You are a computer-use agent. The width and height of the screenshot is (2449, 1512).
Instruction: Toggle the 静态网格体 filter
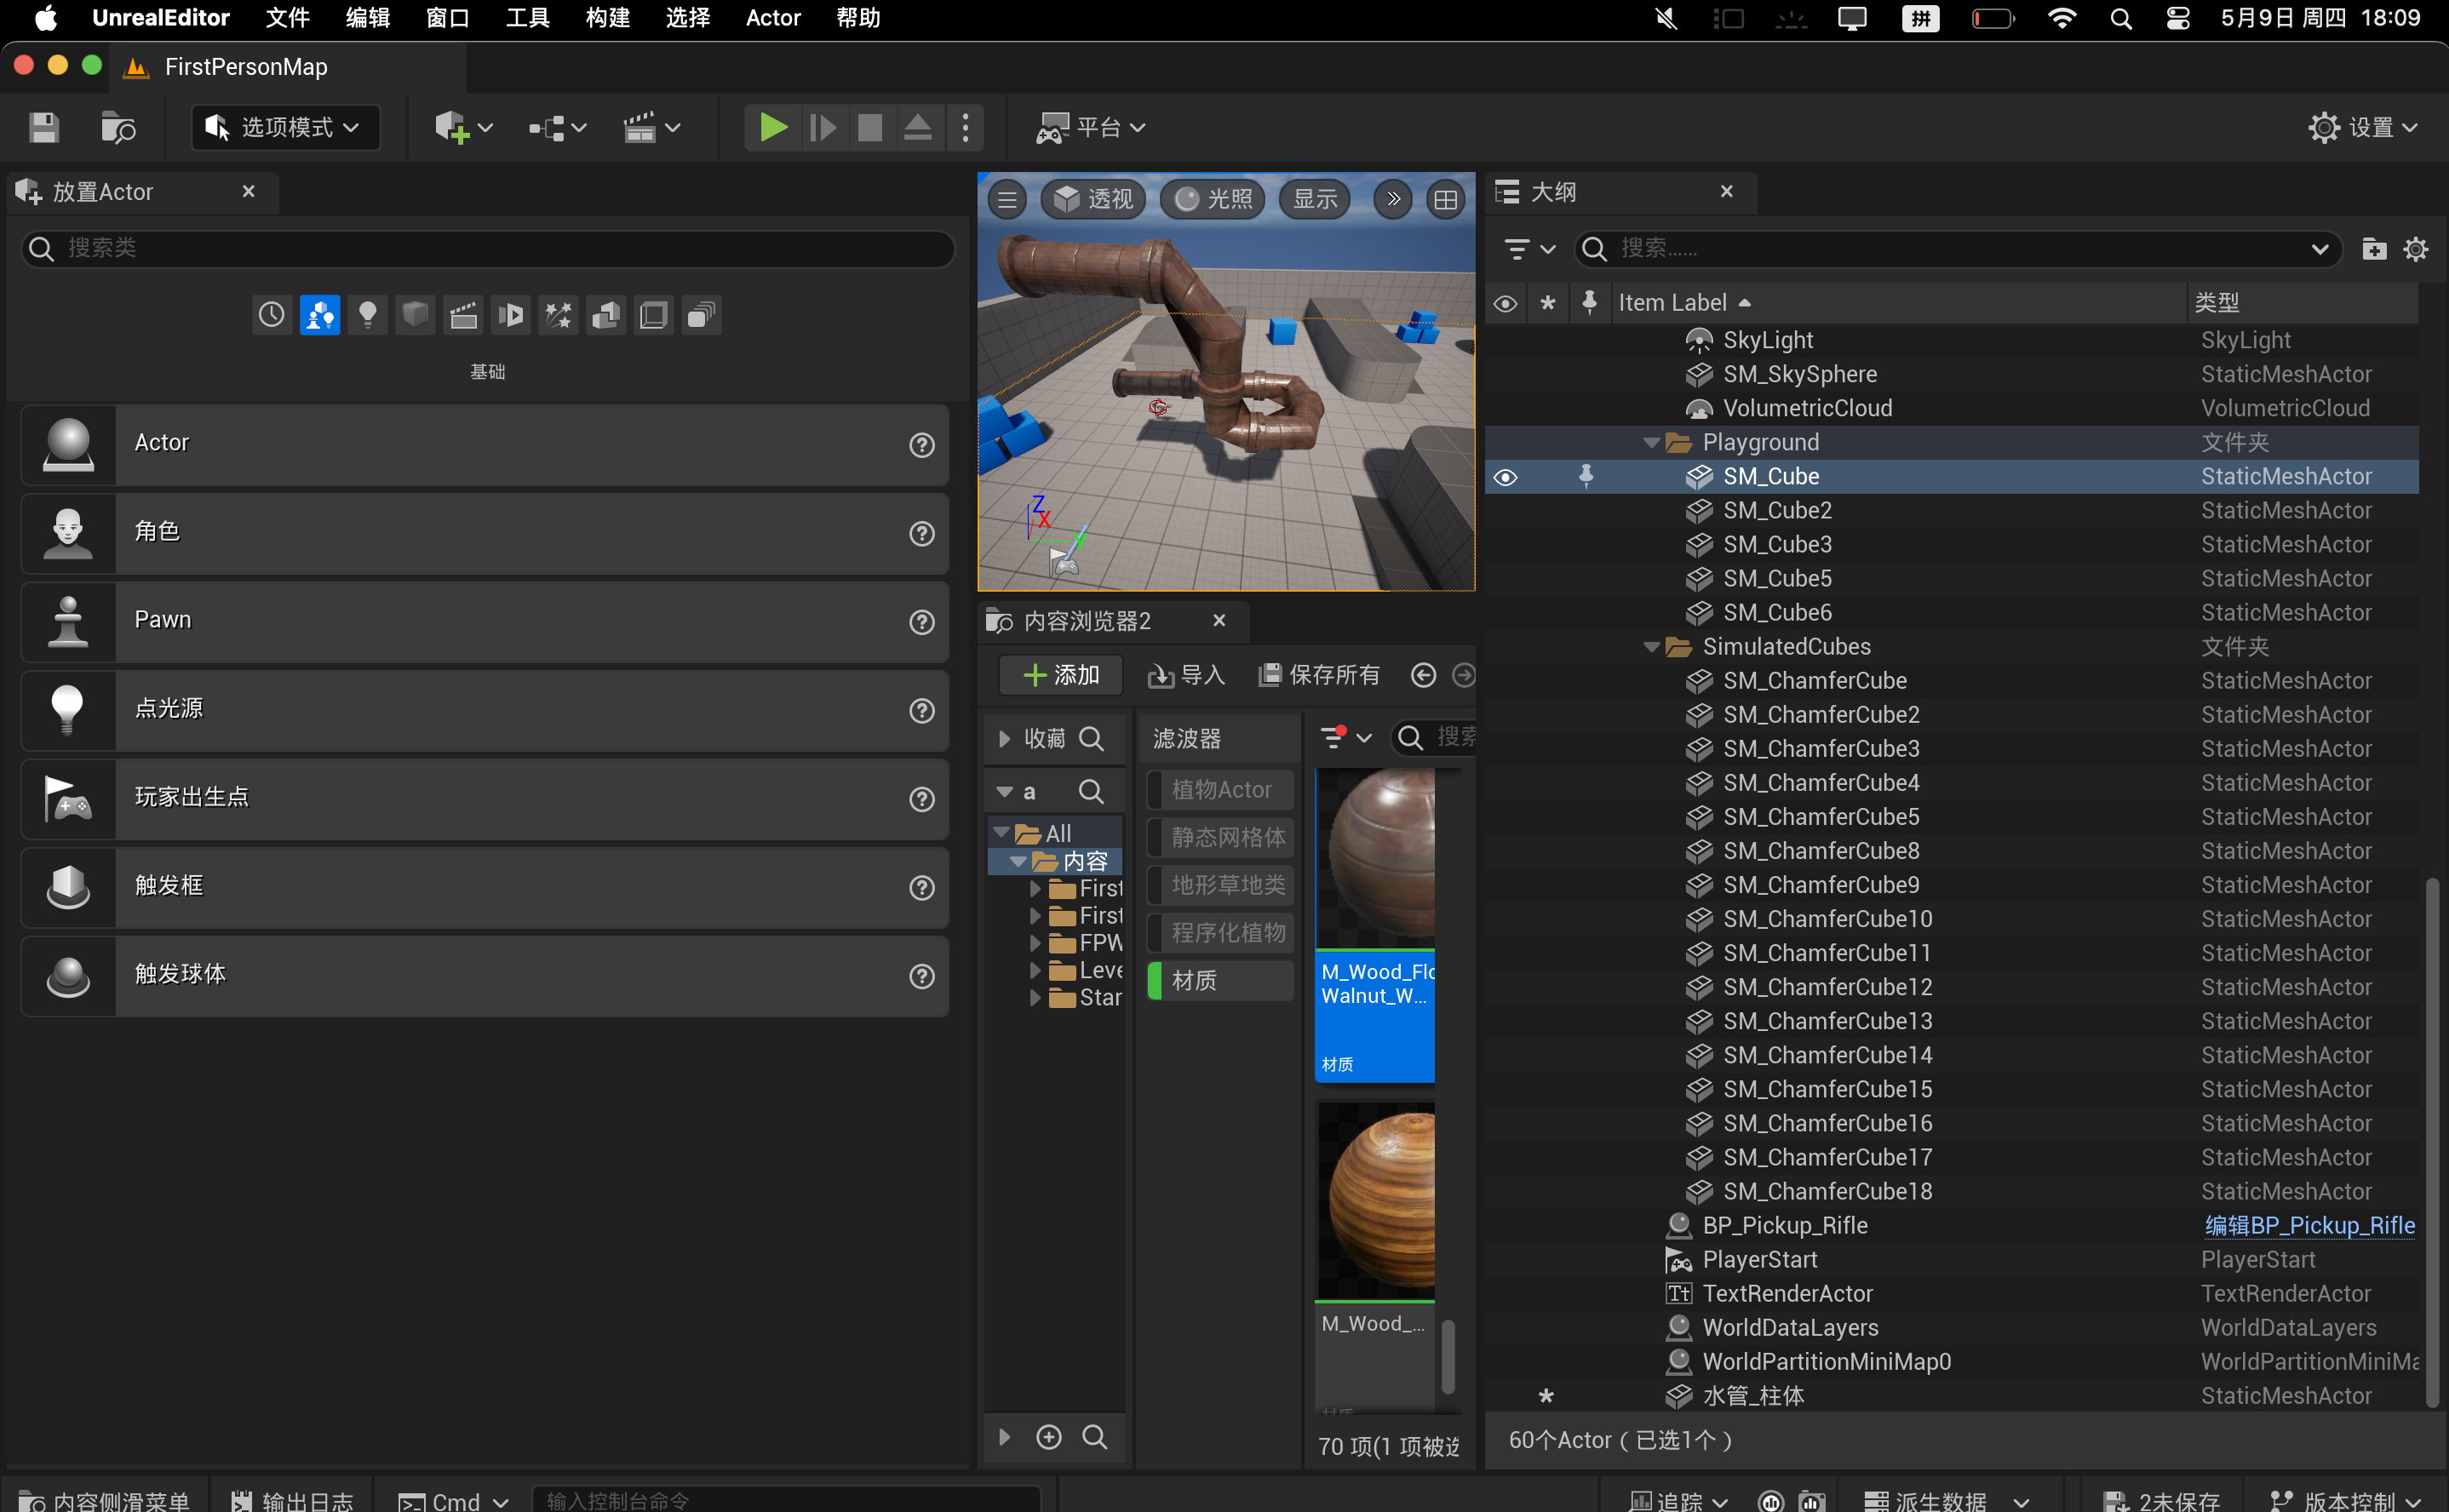tap(1221, 837)
